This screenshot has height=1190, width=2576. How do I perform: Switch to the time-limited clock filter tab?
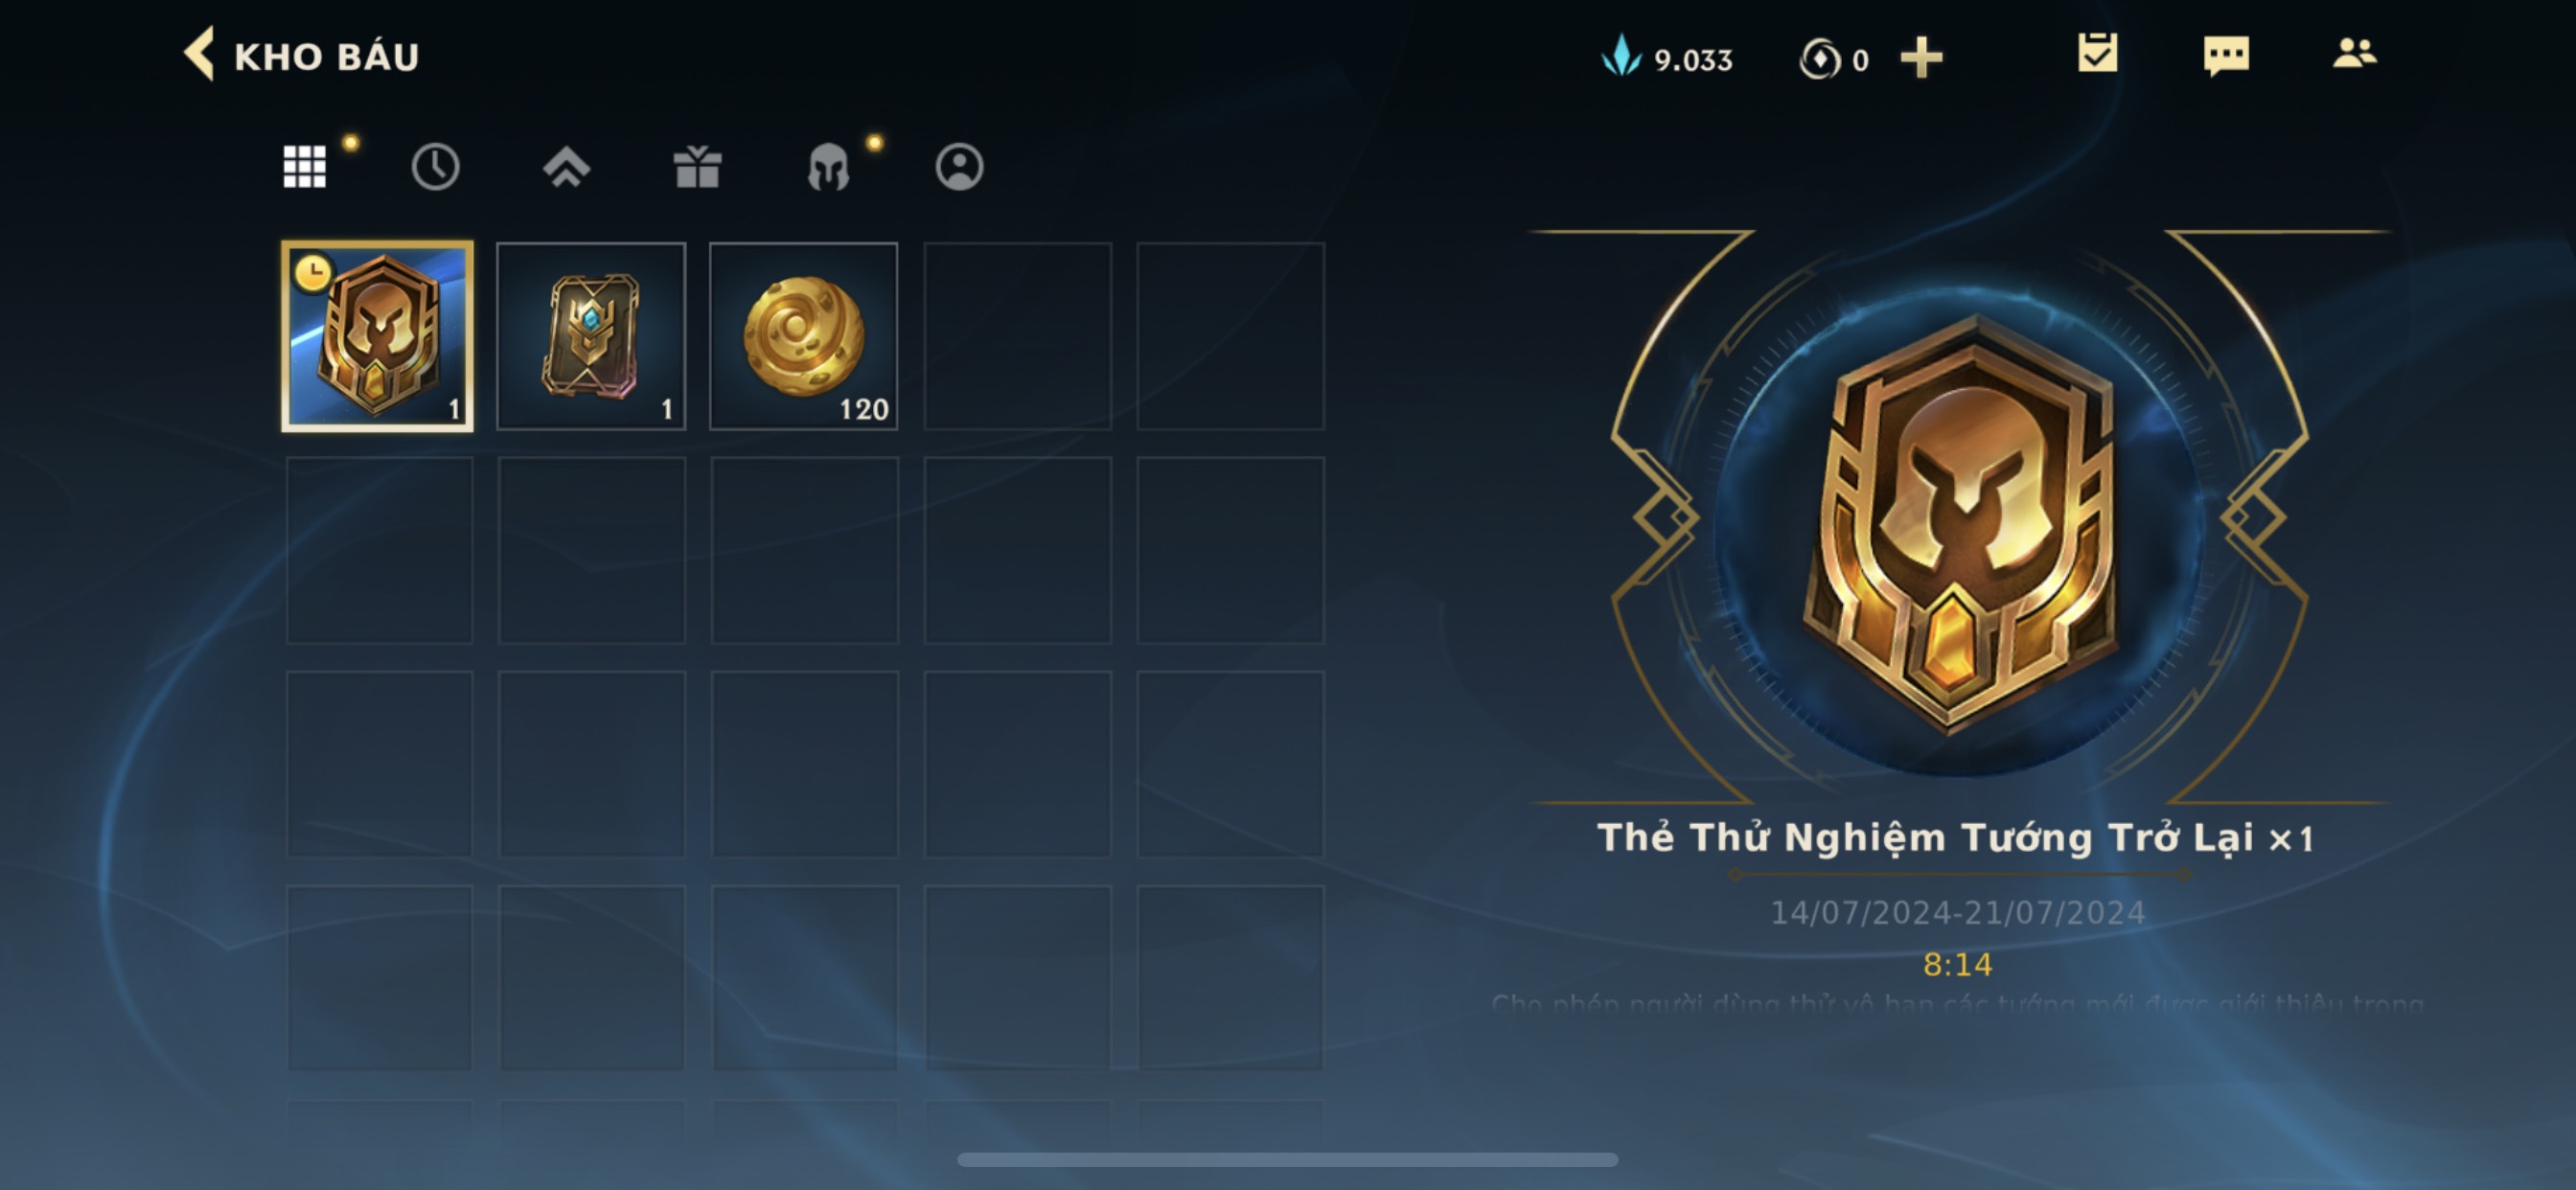(x=435, y=166)
